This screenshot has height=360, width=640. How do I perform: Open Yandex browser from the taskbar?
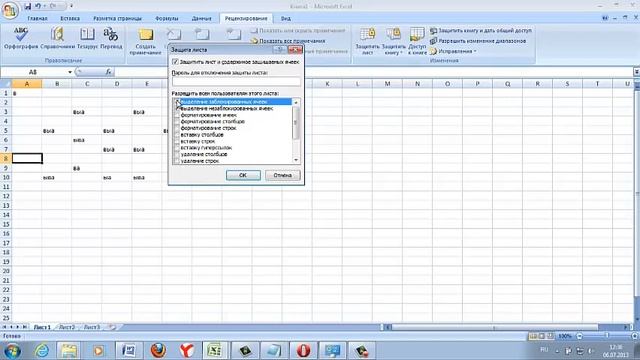click(187, 350)
